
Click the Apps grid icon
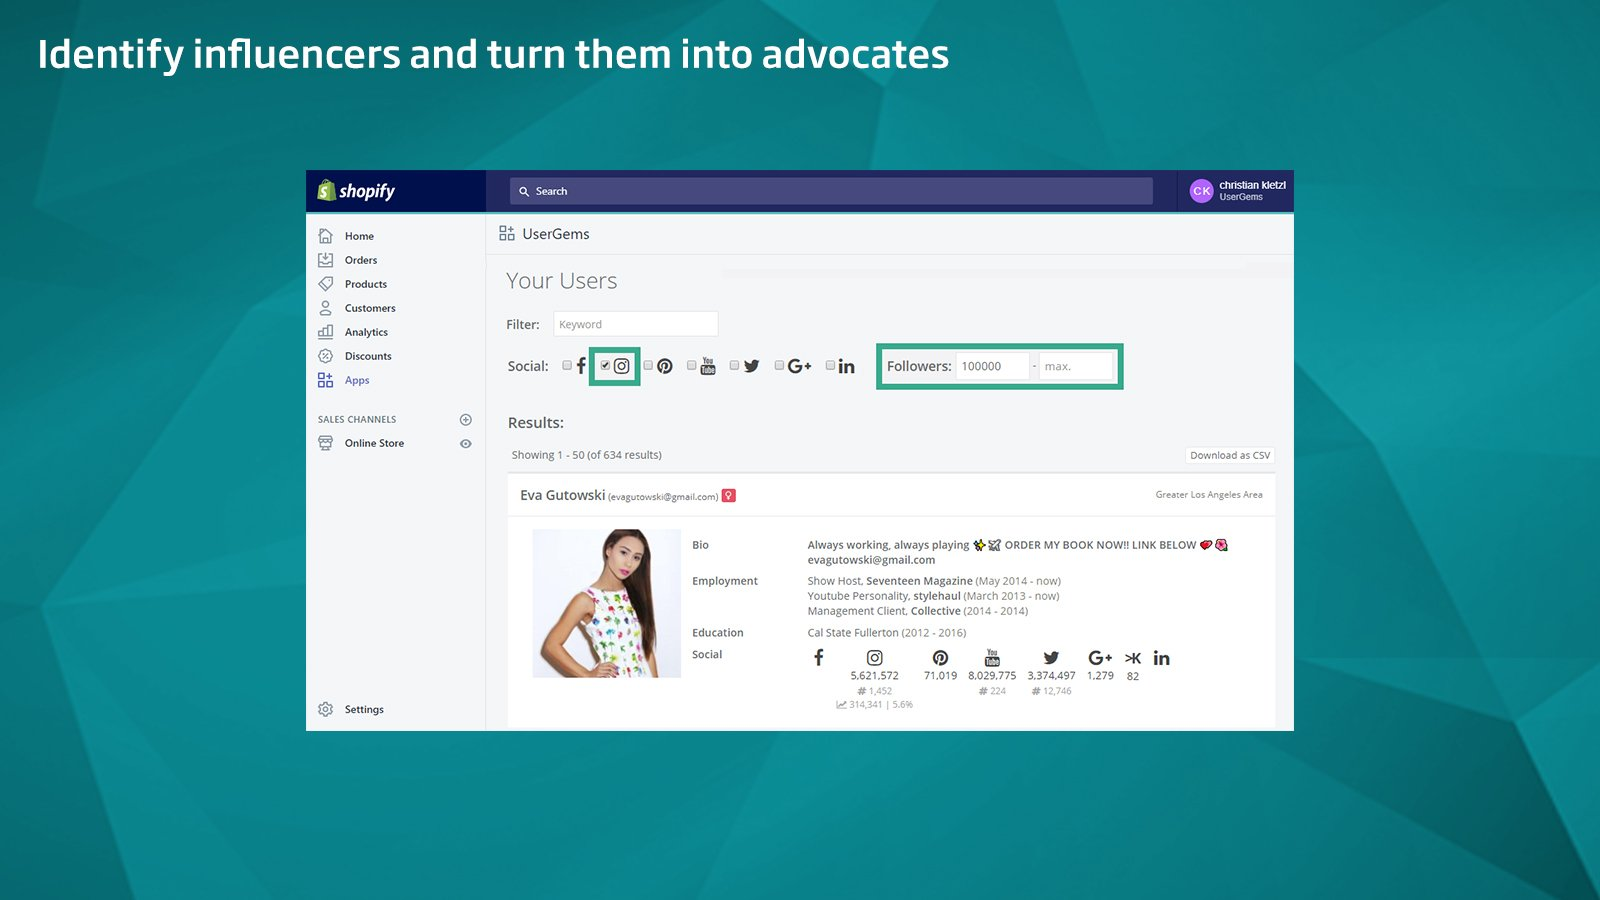(325, 380)
